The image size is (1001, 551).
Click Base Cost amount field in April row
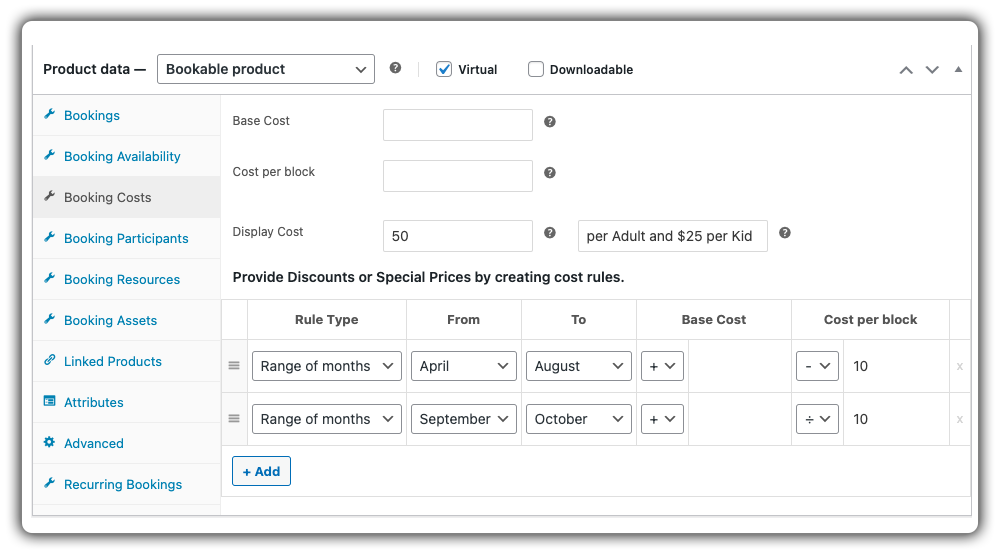[x=739, y=366]
